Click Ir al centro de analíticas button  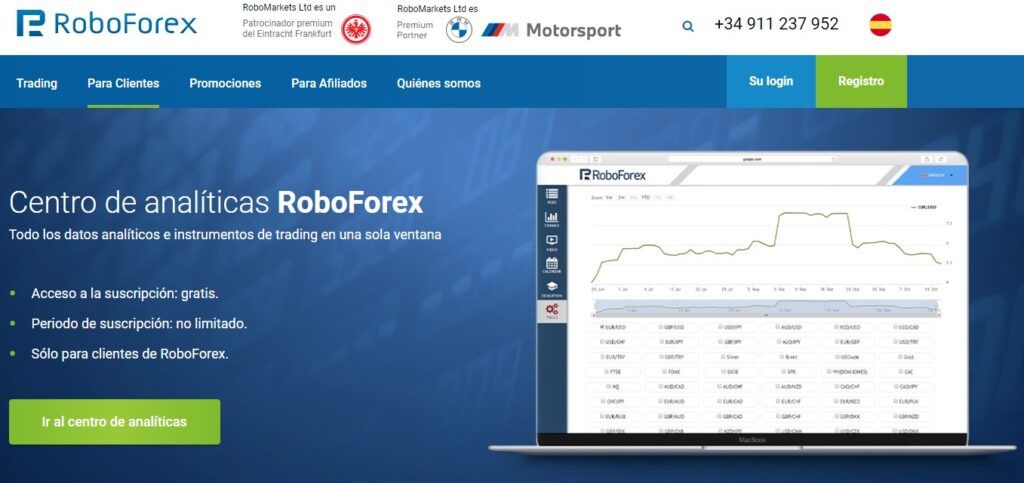(x=114, y=422)
